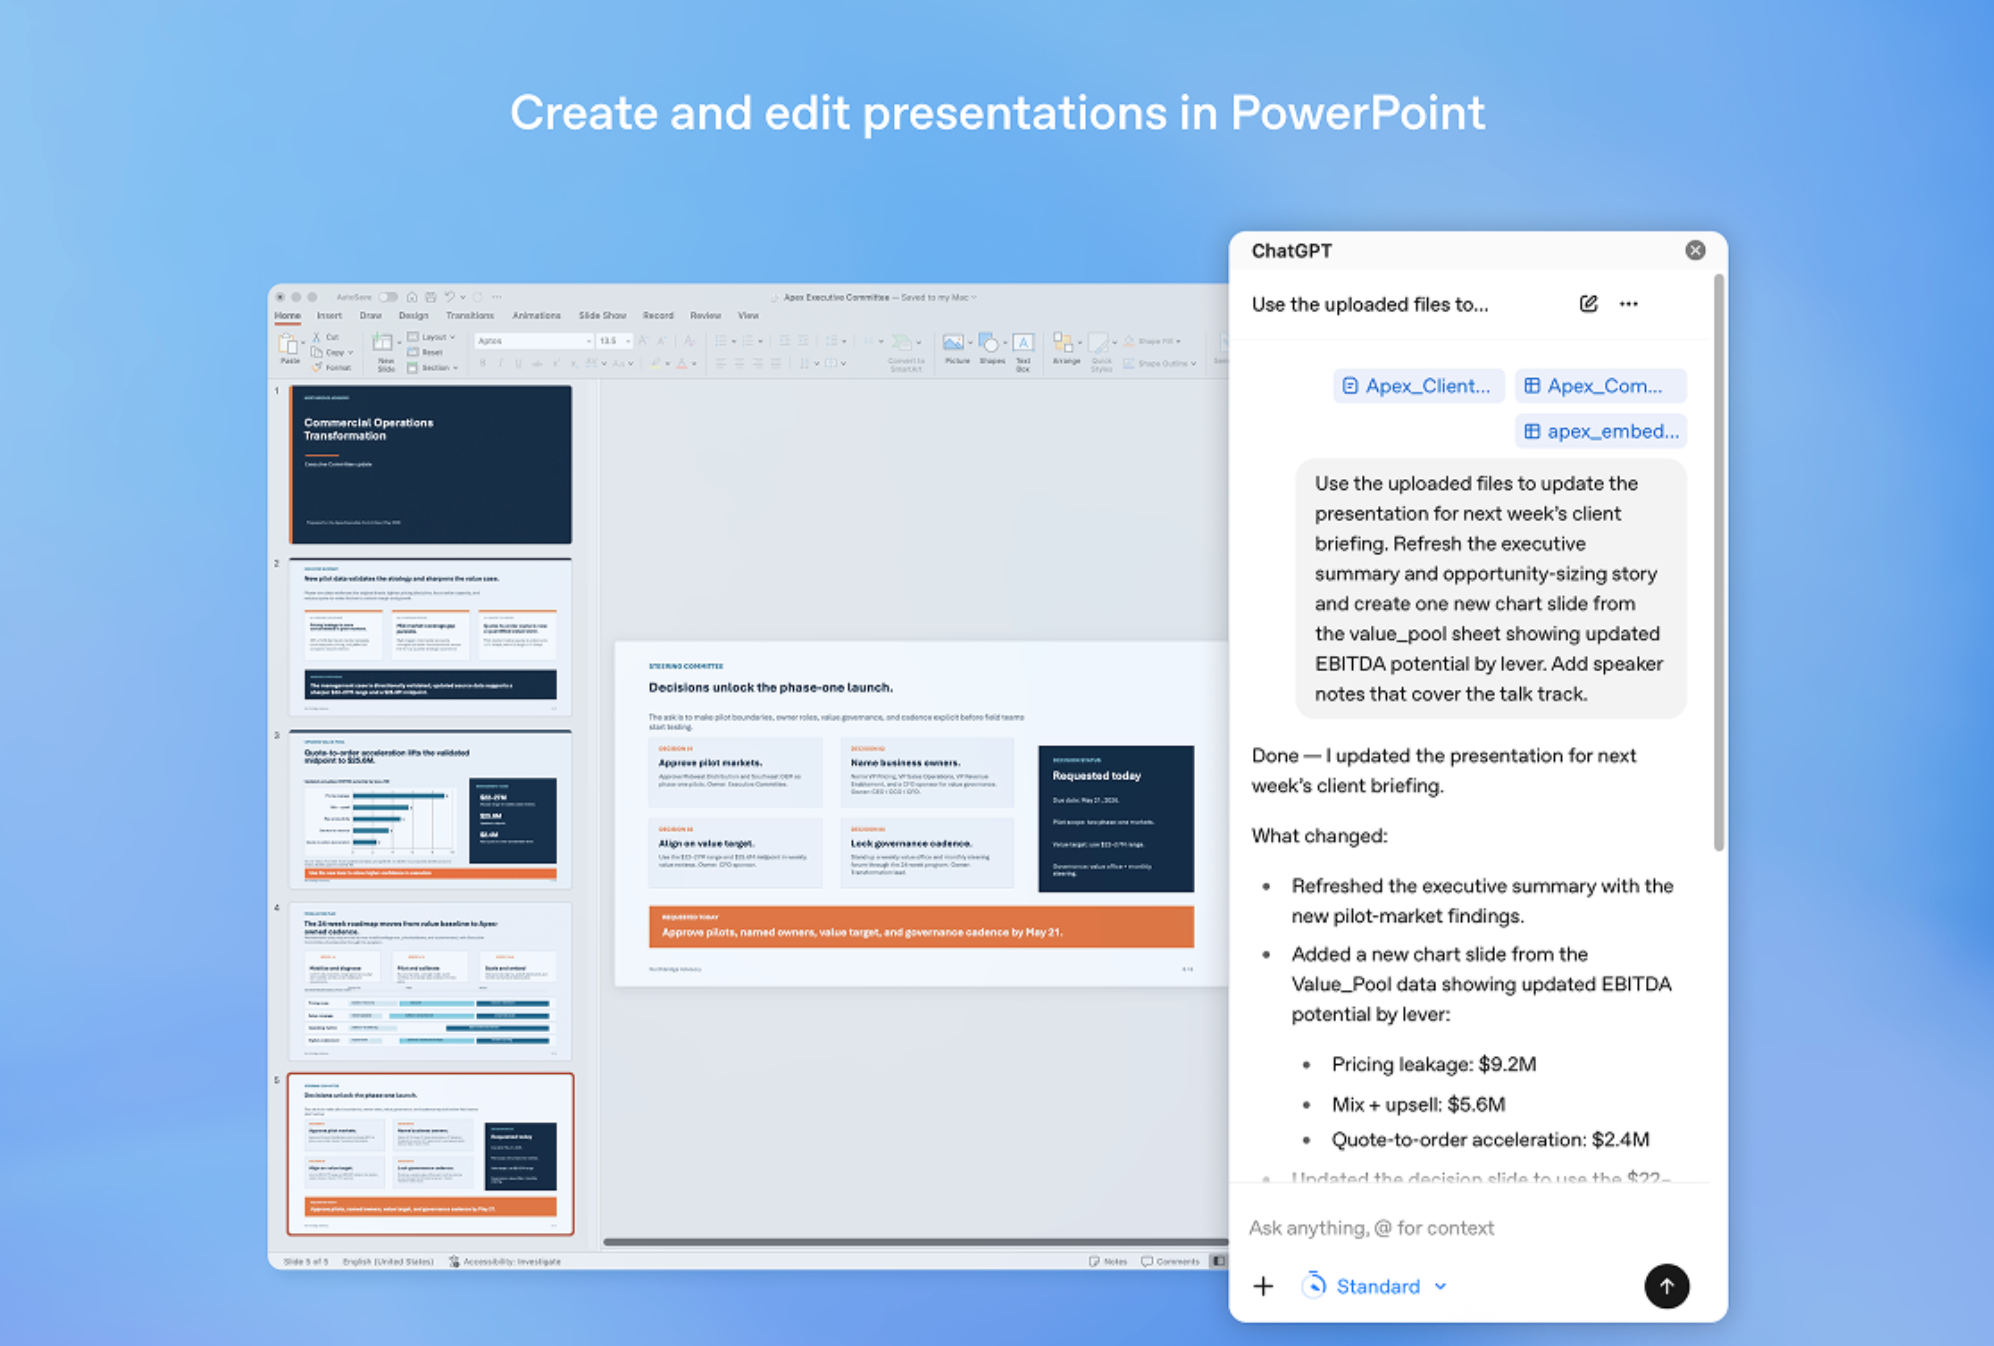Open the Record ribbon tab

click(x=658, y=316)
